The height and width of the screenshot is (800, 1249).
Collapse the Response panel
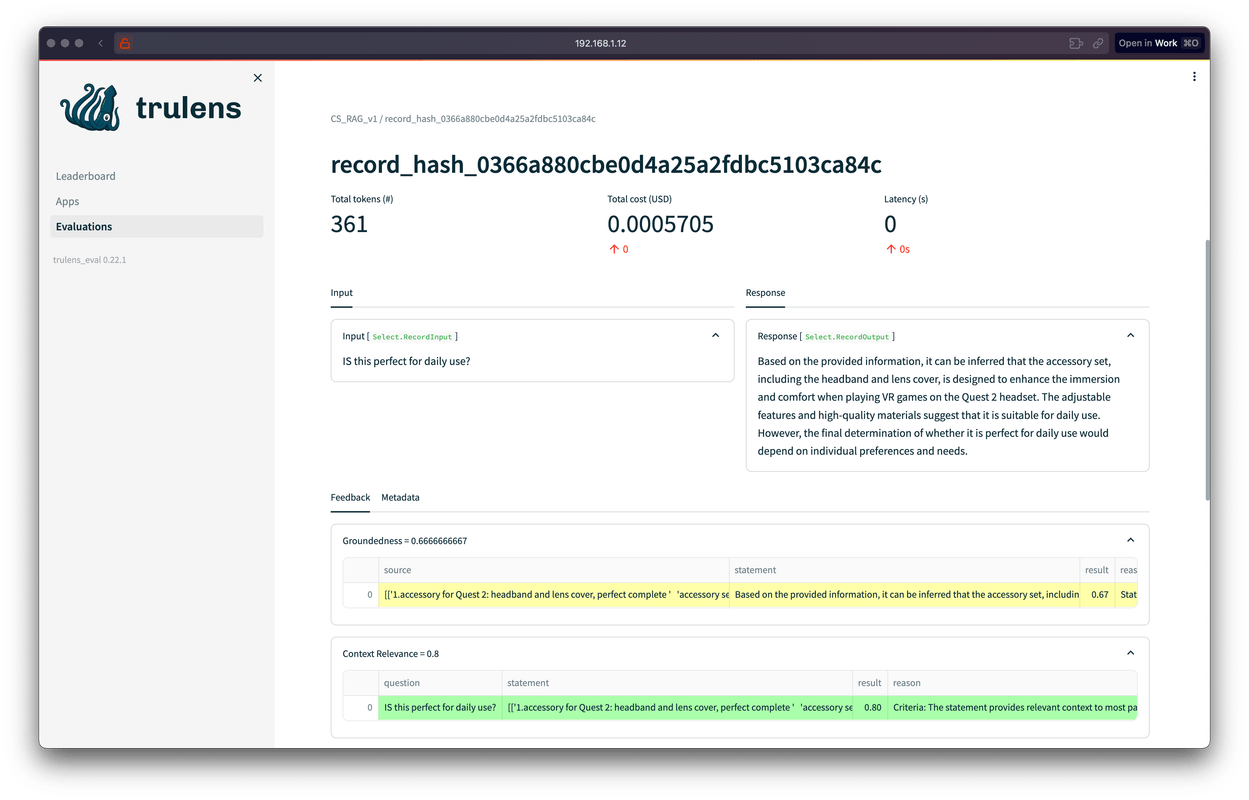point(1130,335)
